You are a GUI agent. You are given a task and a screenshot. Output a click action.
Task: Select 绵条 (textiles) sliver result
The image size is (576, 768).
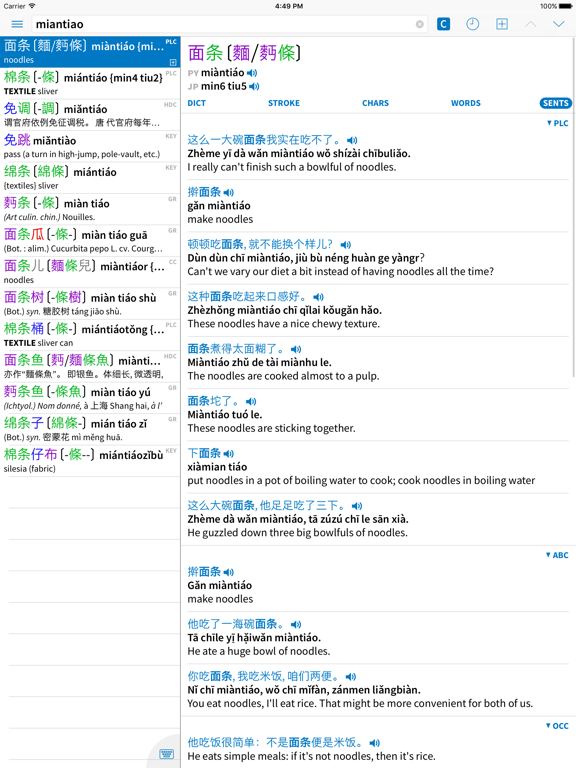click(90, 178)
